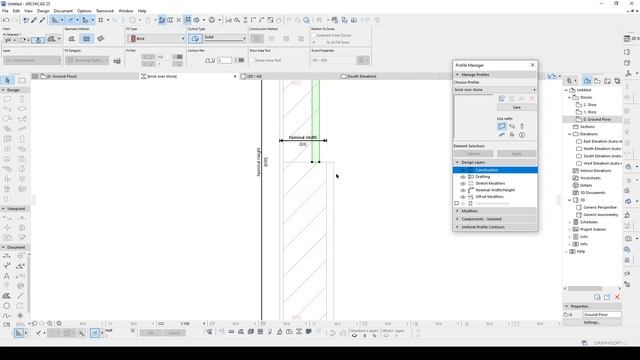Click the New profile icon in Profile Manager
The height and width of the screenshot is (360, 640).
502,99
